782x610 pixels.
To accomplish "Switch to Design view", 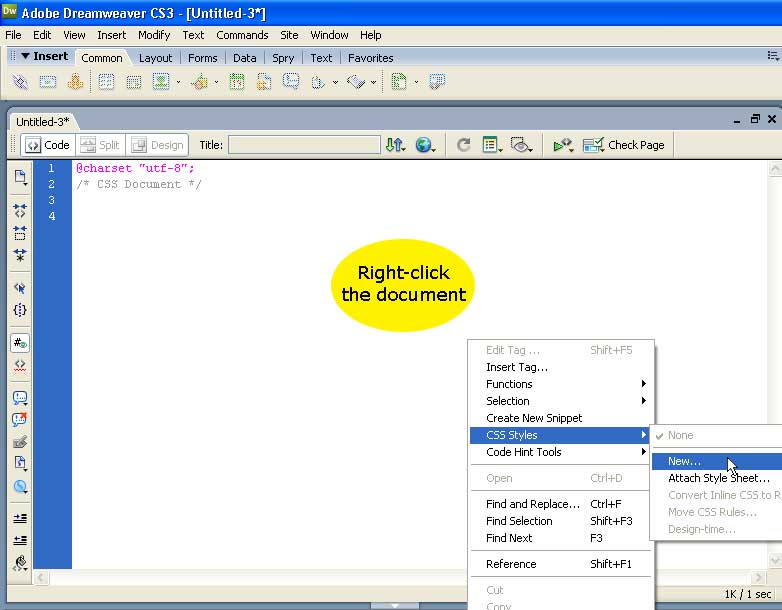I will (x=157, y=145).
